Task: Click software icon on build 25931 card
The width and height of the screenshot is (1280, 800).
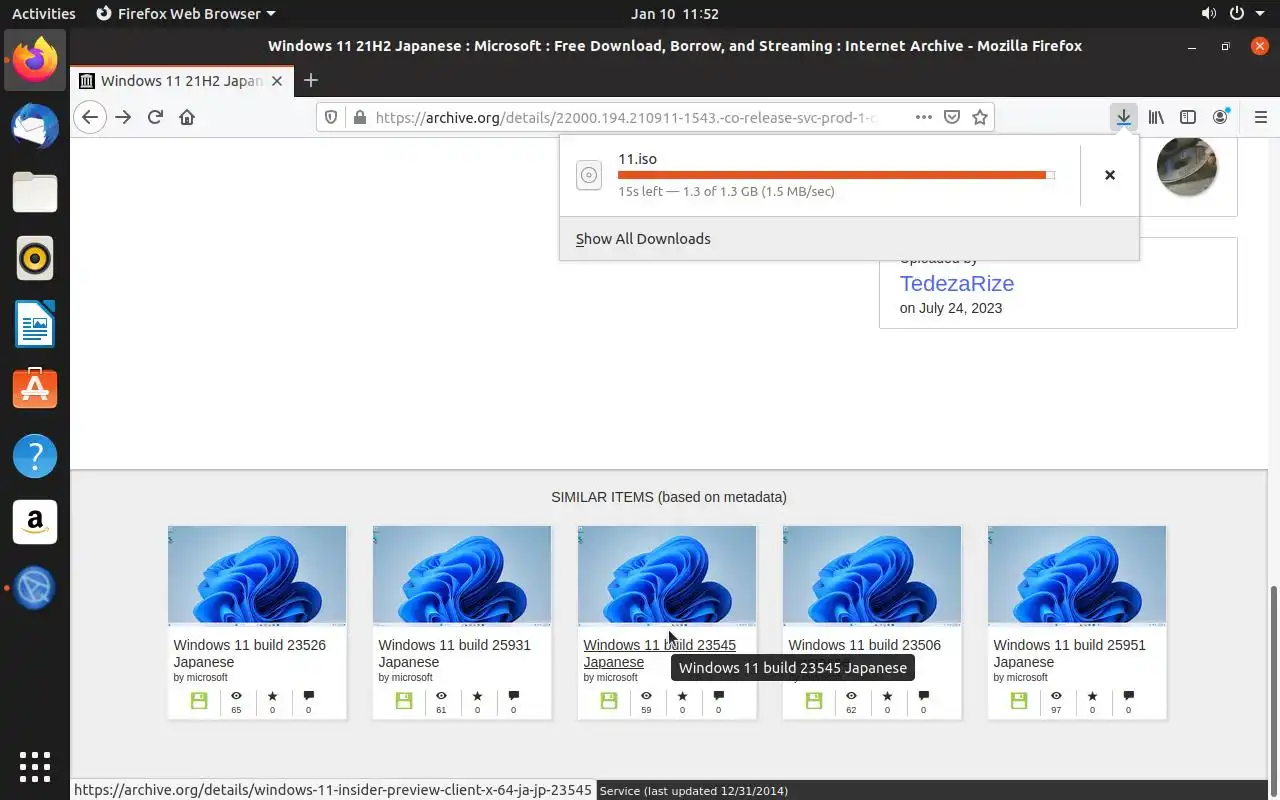Action: click(404, 701)
